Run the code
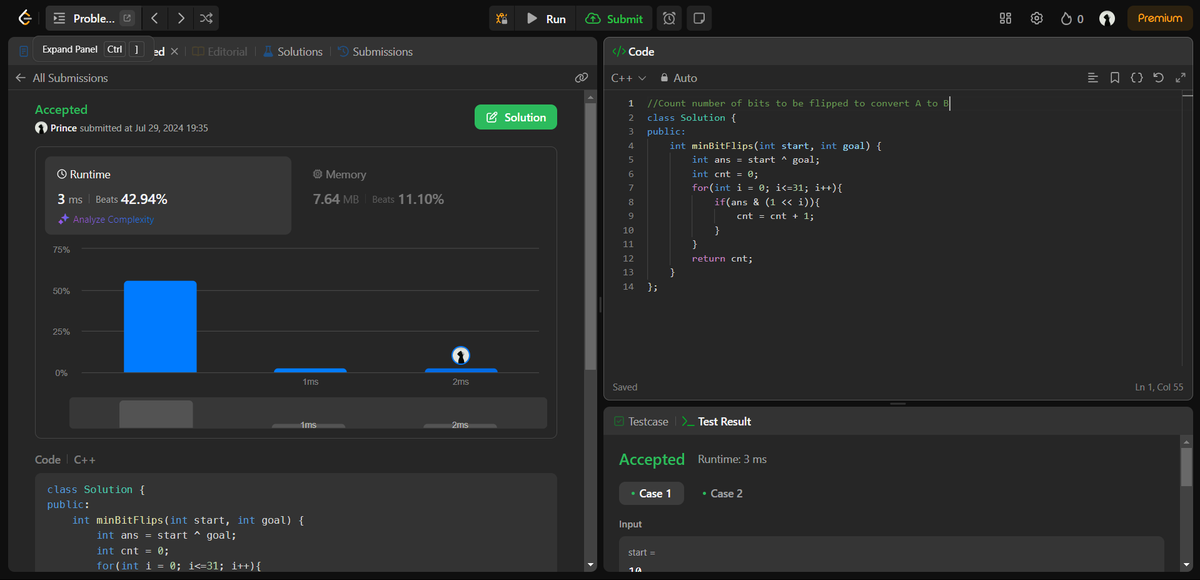 coord(546,18)
